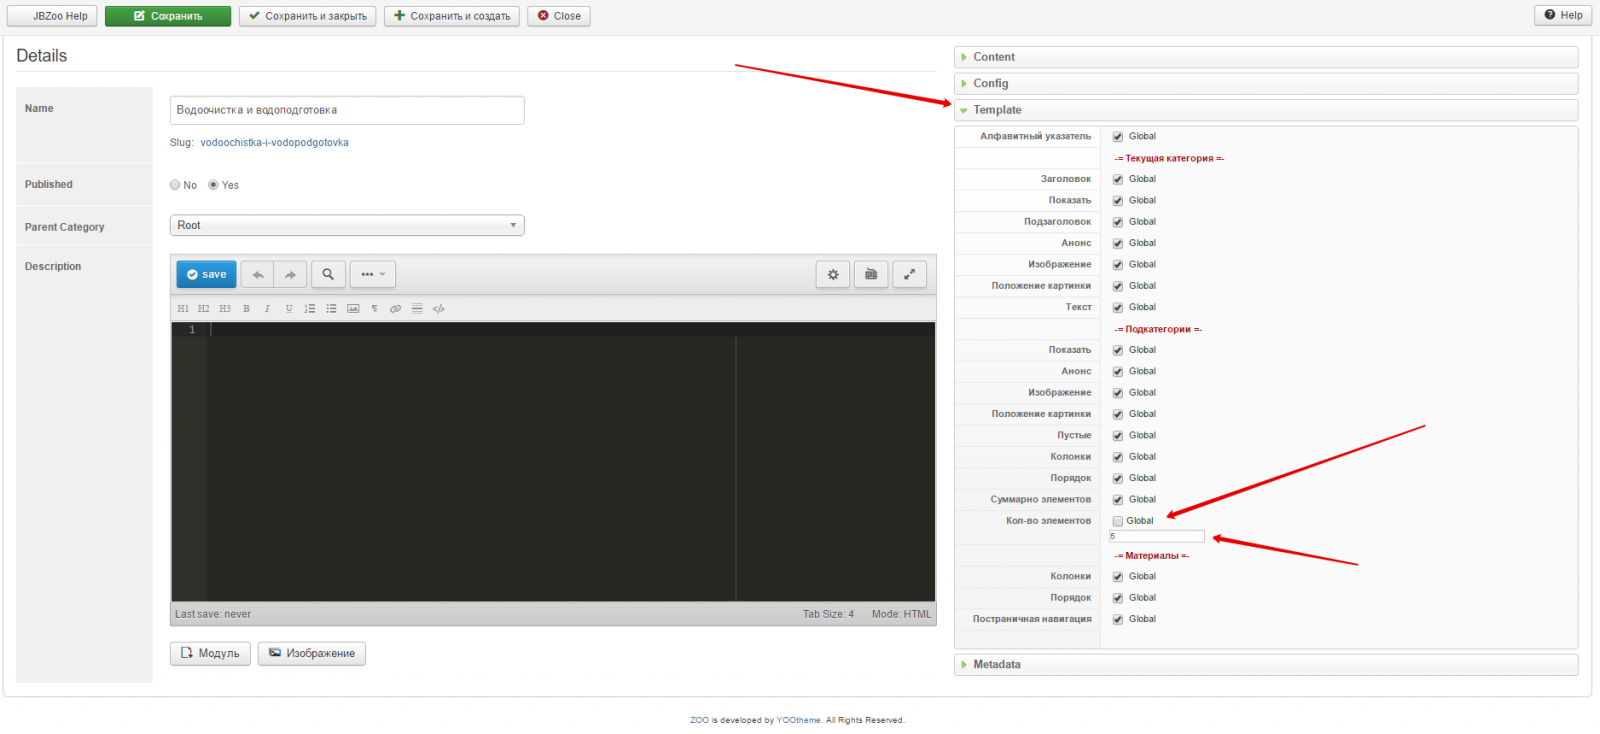Insert an ordered numbered list
Image resolution: width=1600 pixels, height=734 pixels.
point(310,309)
